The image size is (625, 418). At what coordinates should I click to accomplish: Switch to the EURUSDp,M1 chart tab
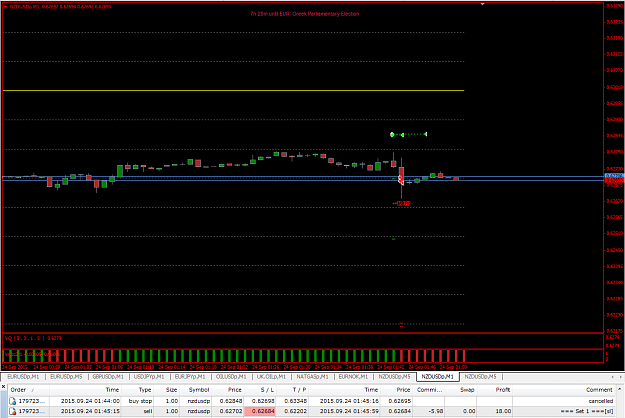pos(23,377)
